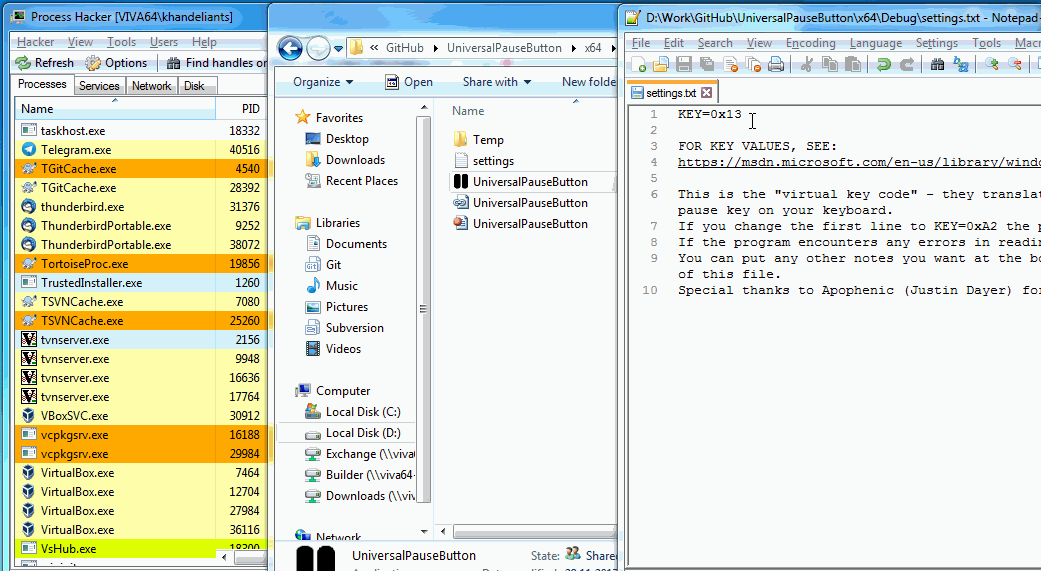1041x571 pixels.
Task: Select Subversion library in navigation pane
Action: (355, 328)
